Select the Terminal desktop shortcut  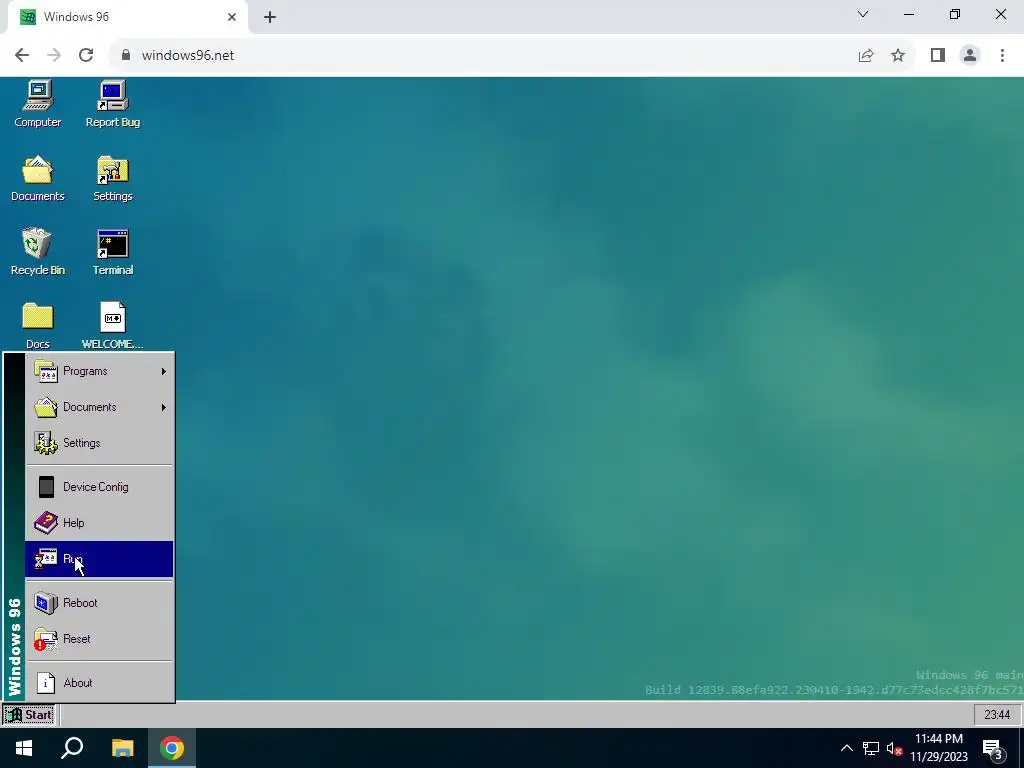tap(113, 252)
